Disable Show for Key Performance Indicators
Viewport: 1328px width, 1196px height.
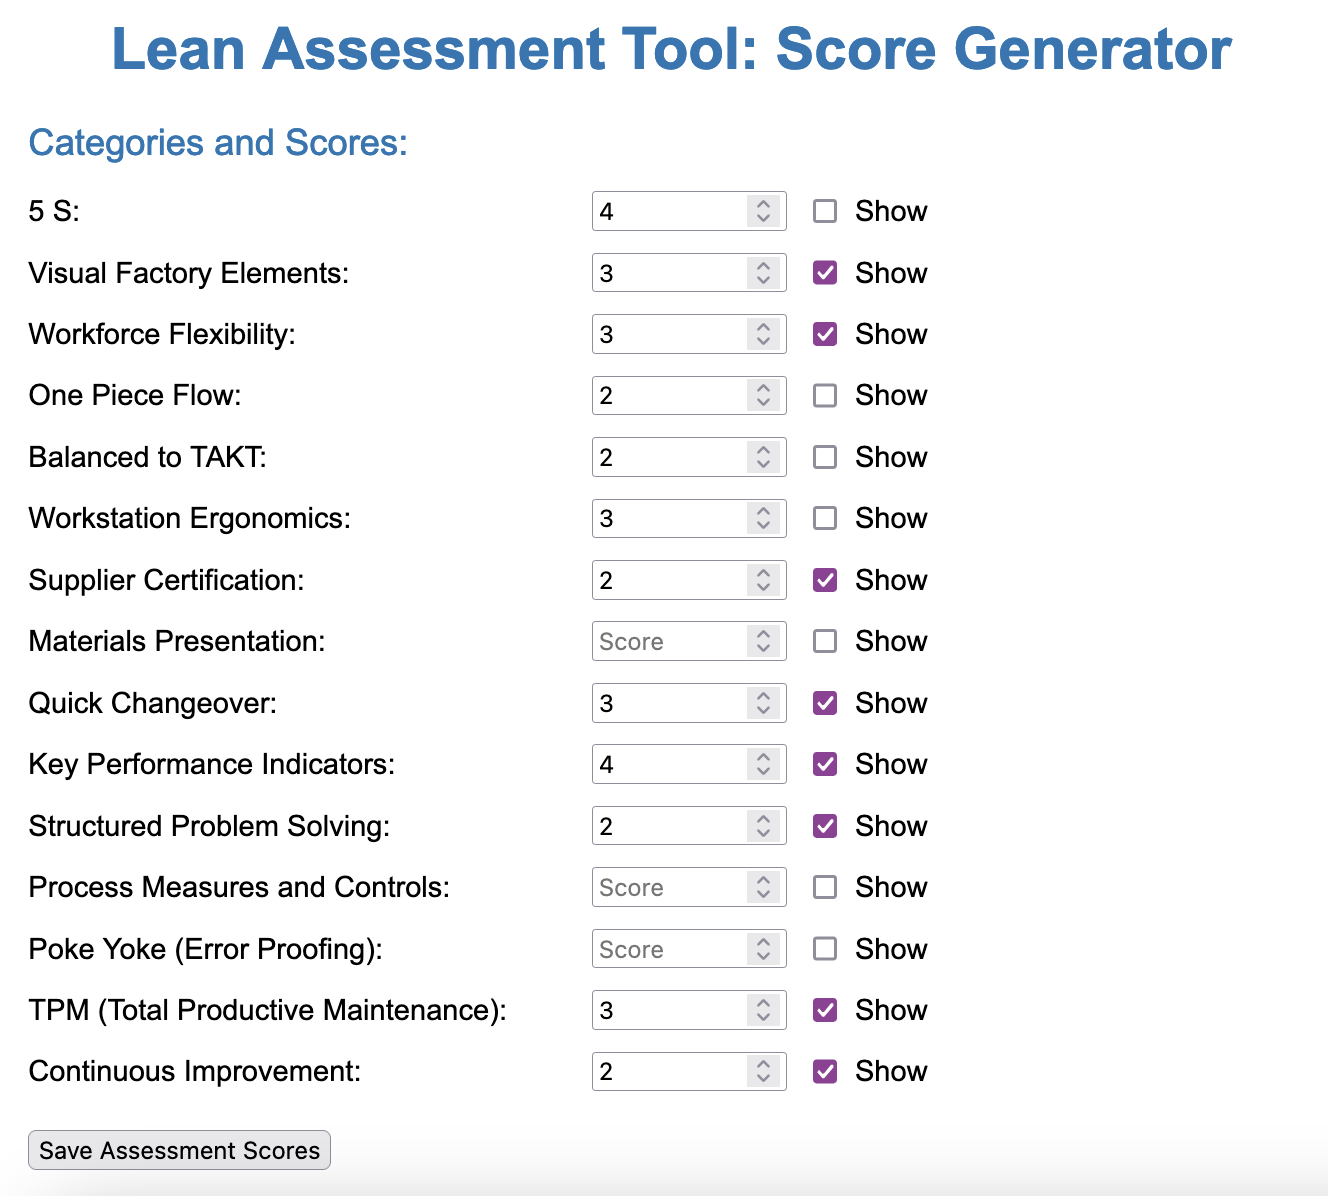[x=824, y=763]
